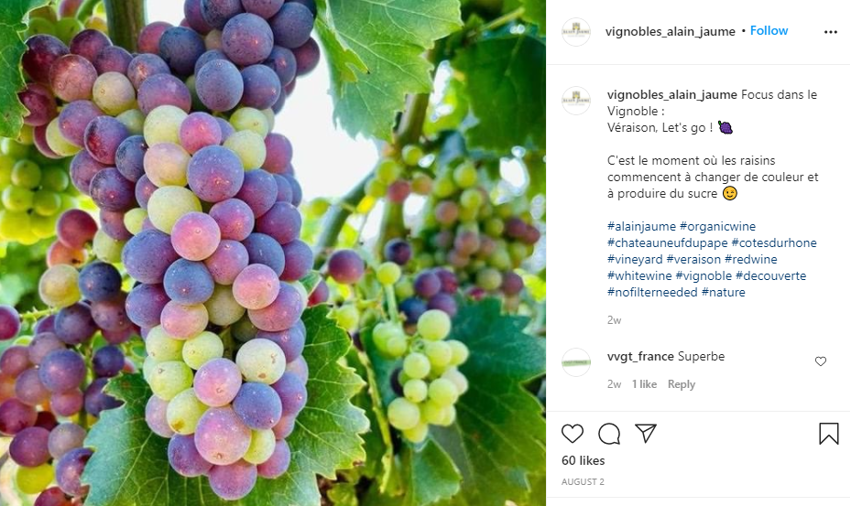Open vignobles_alain_jaume header profile picture
Screen dimensions: 850x506
576,32
